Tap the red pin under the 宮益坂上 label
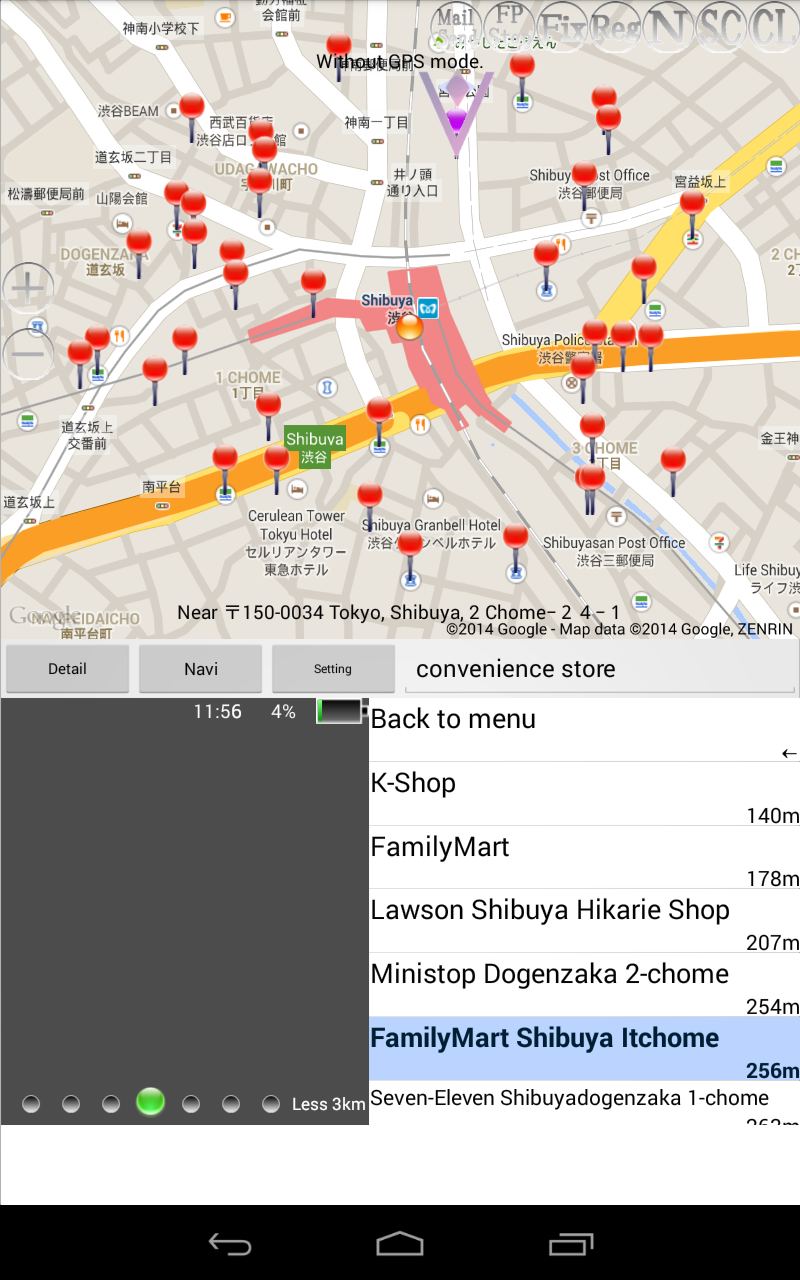Screen dimensions: 800x1280 (692, 213)
